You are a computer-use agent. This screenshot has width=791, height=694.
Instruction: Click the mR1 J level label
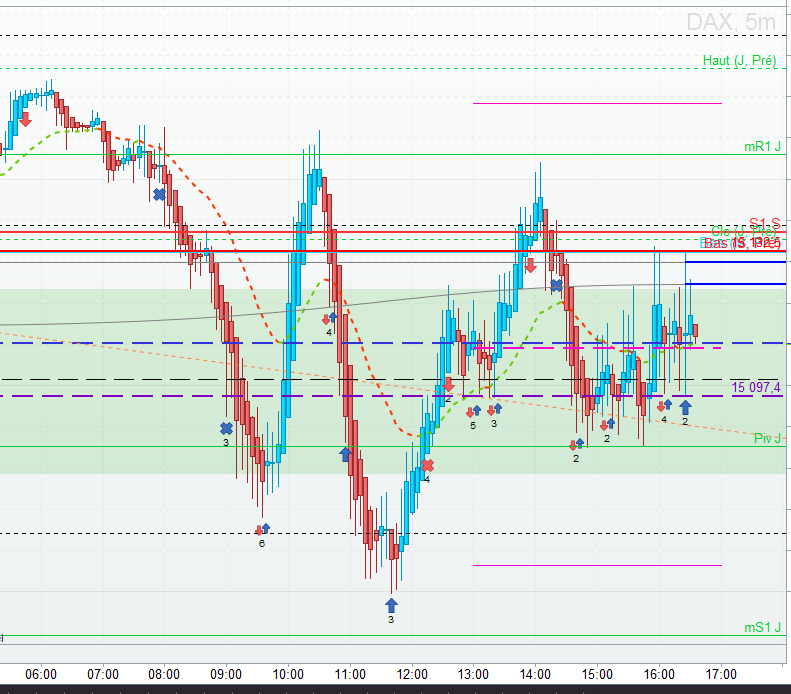(x=762, y=147)
